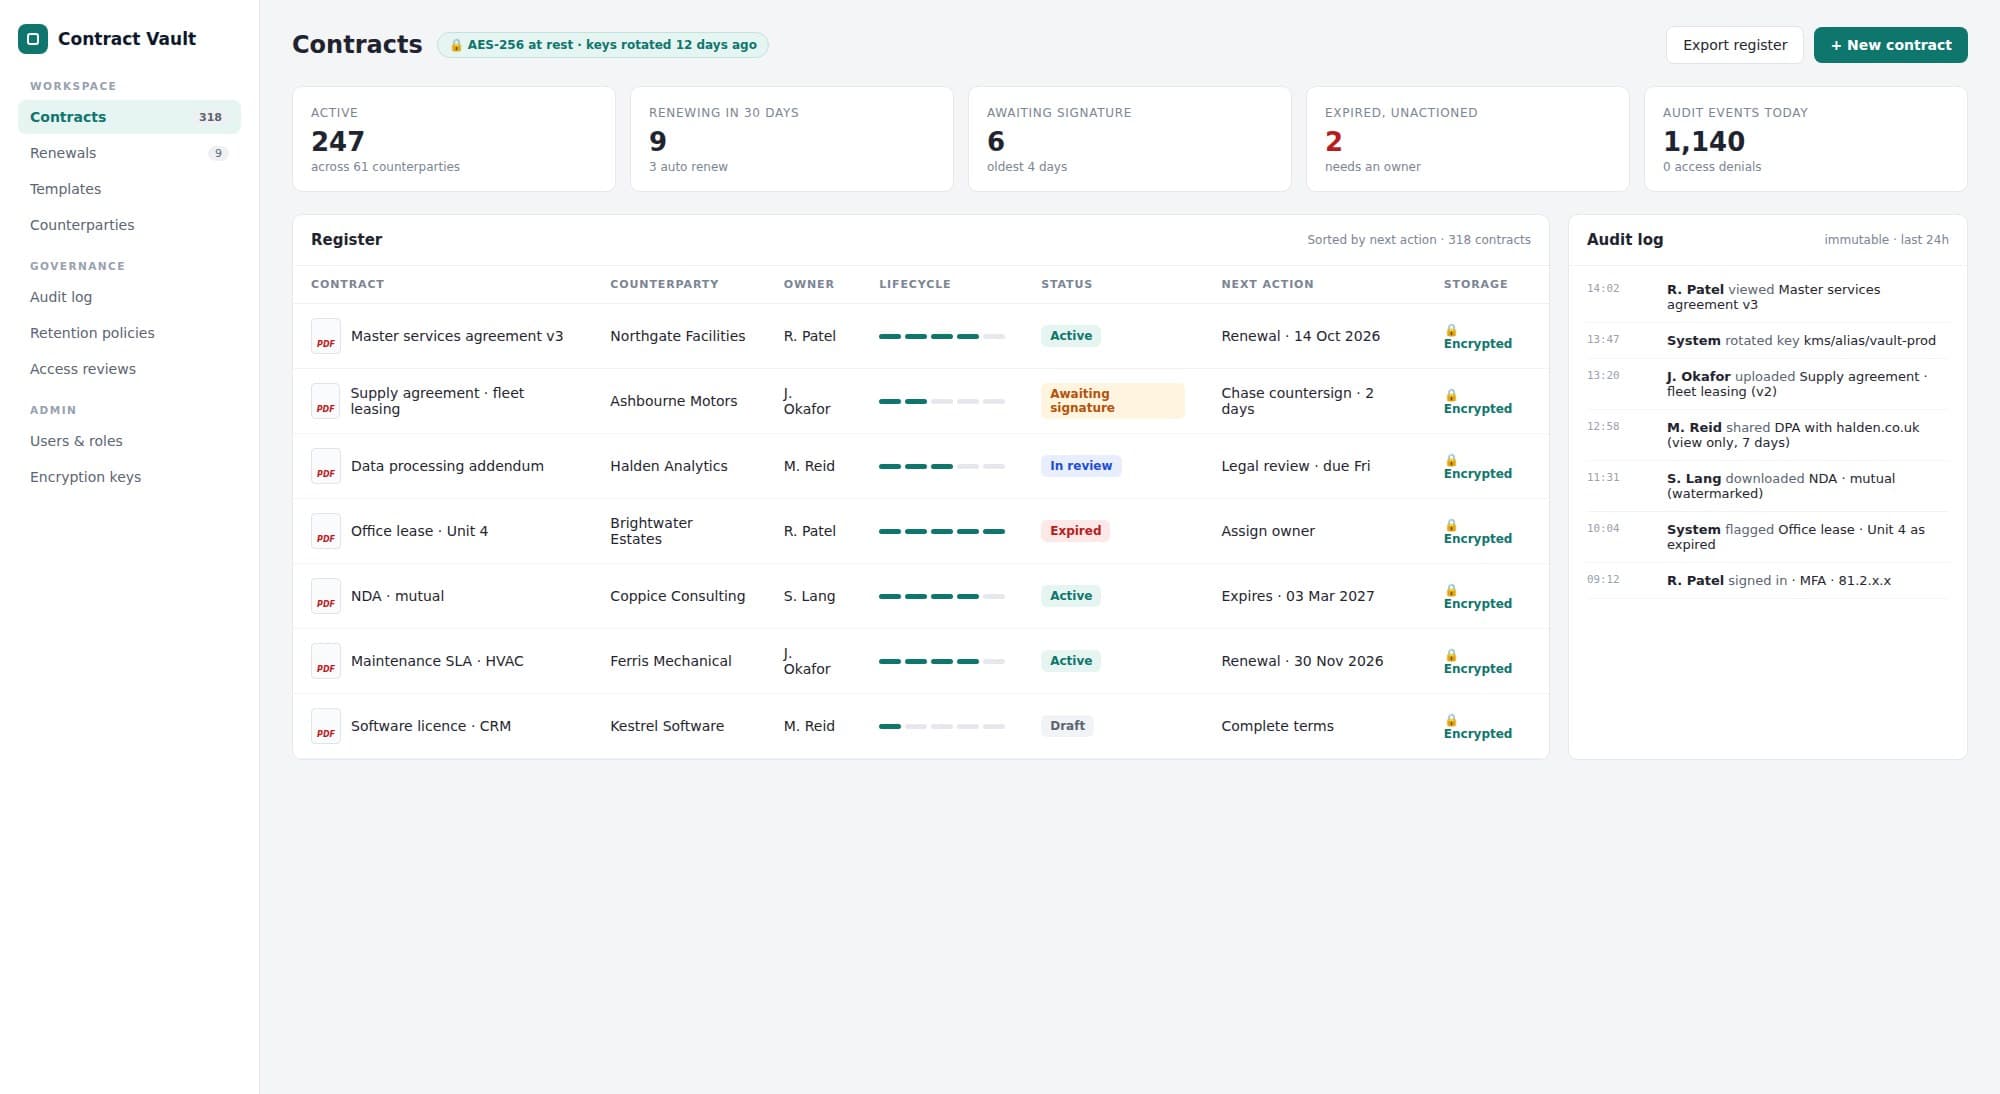Image resolution: width=2000 pixels, height=1094 pixels.
Task: Click the Awaiting signature status badge
Action: click(1112, 401)
